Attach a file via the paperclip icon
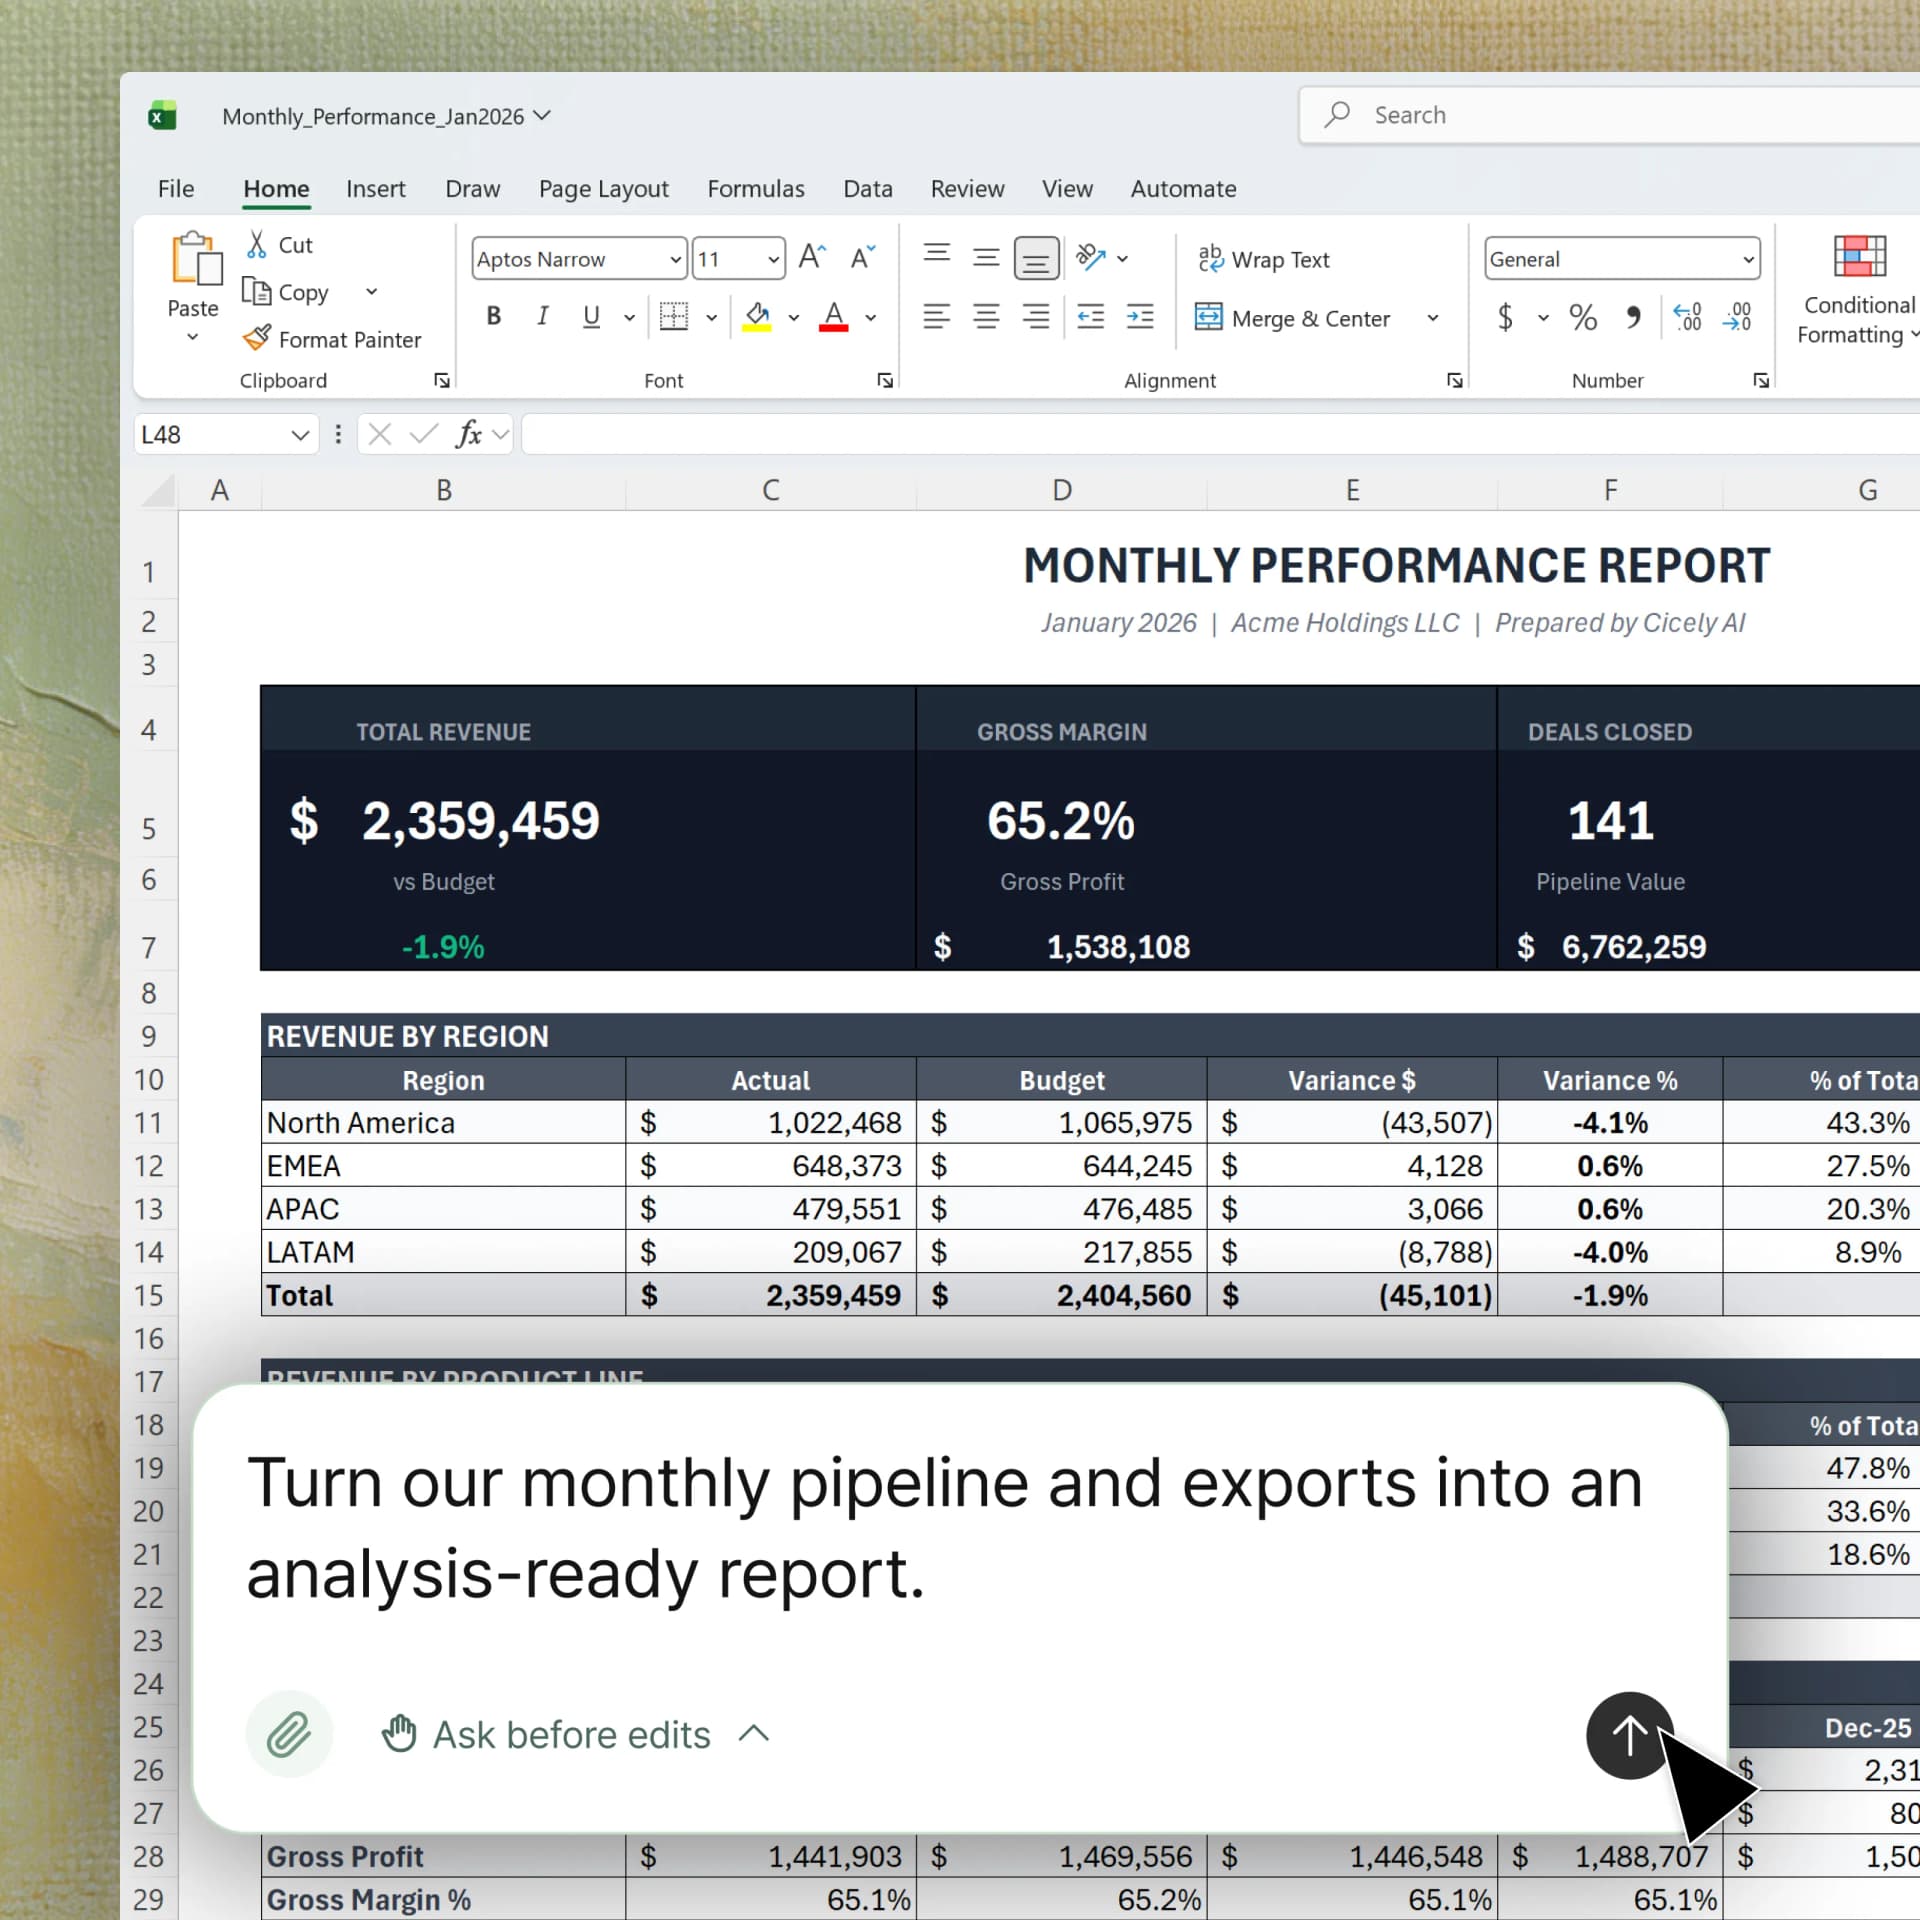 289,1735
